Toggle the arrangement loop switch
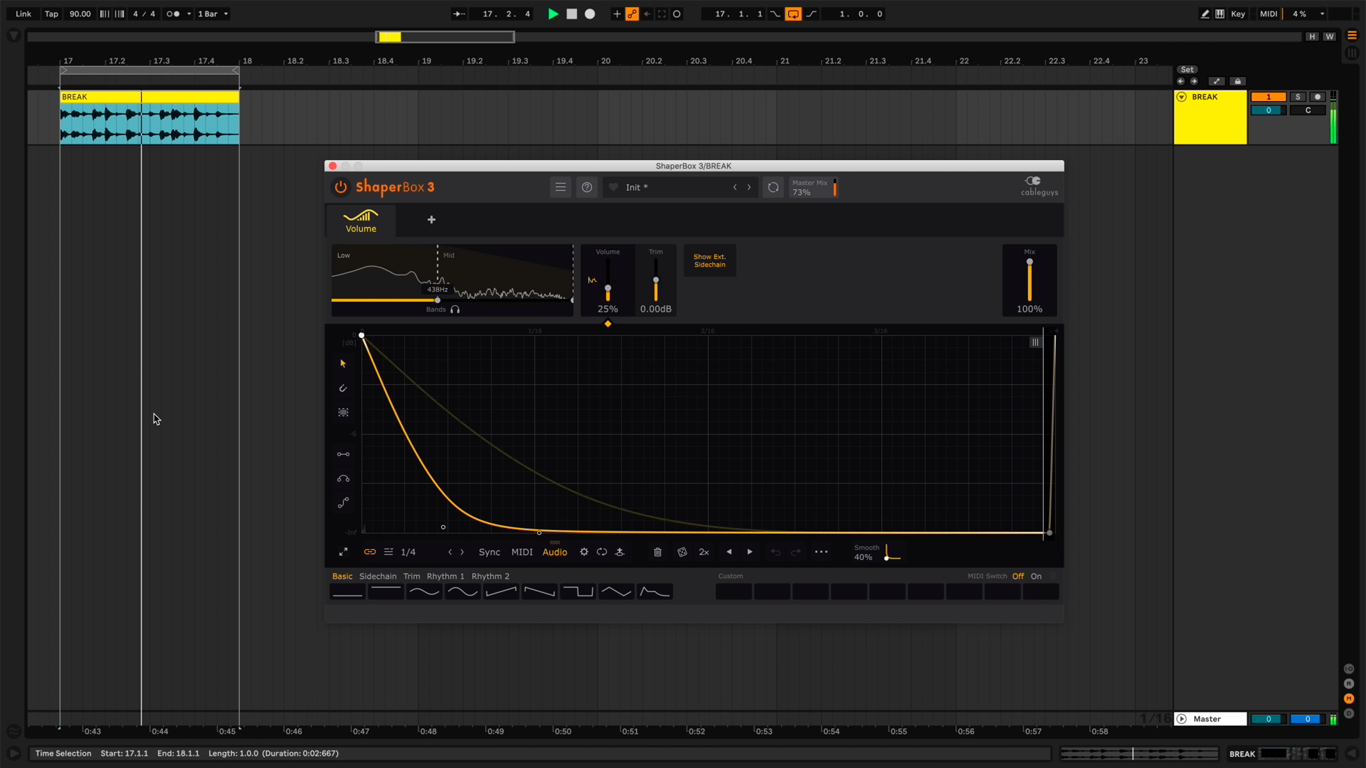The image size is (1366, 768). tap(793, 14)
